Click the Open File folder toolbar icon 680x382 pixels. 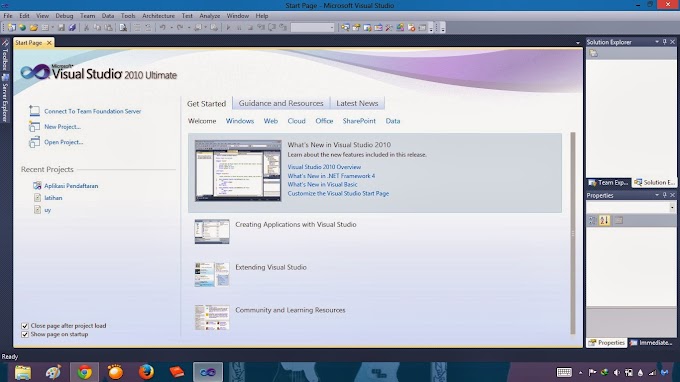[34, 27]
